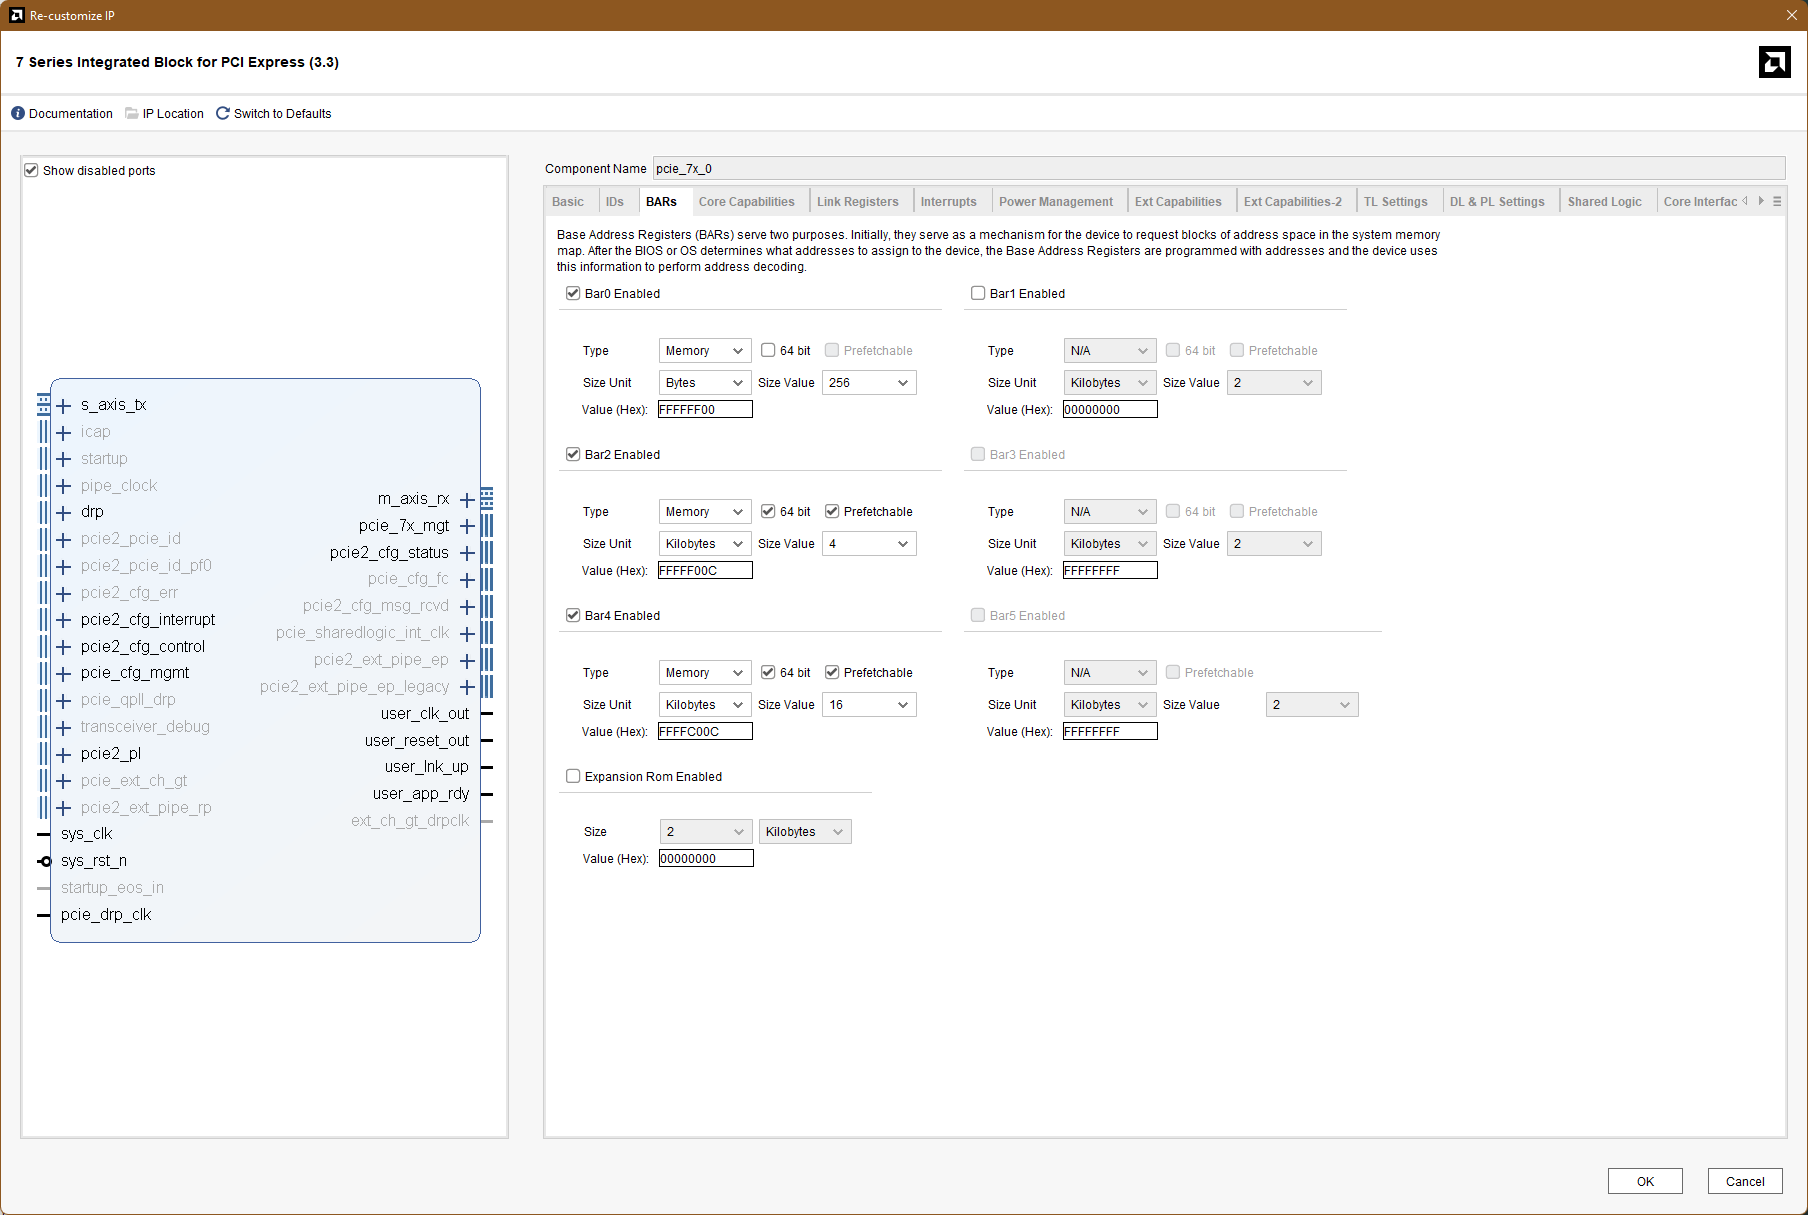
Task: Close the Re-customize IP dialog
Action: (1791, 15)
